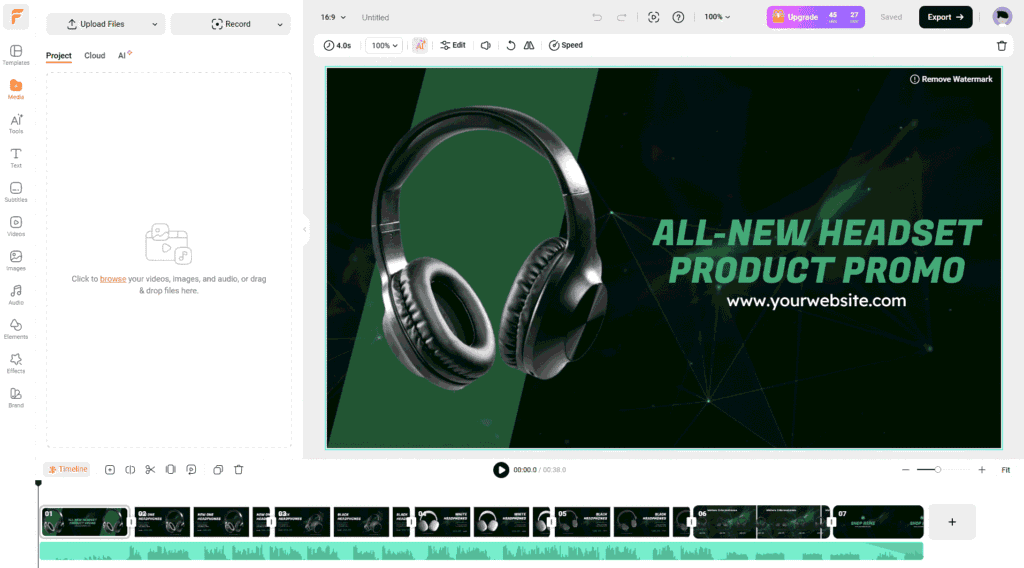This screenshot has height=568, width=1024.
Task: Select the Media sidebar icon
Action: click(16, 89)
